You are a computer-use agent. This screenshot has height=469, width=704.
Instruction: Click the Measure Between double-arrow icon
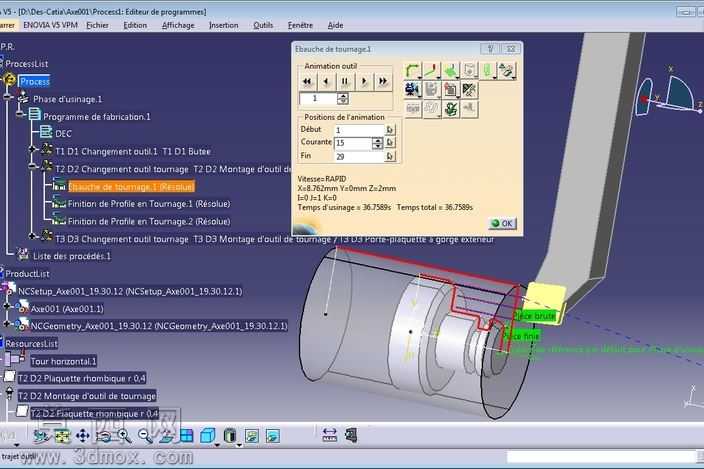click(x=330, y=434)
